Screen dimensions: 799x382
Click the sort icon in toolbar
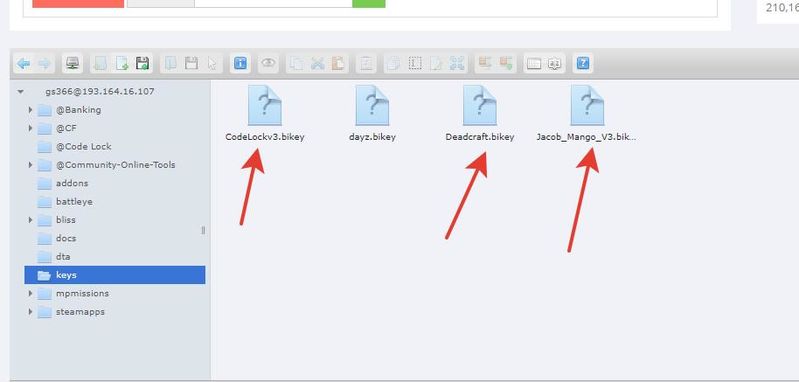click(x=554, y=64)
